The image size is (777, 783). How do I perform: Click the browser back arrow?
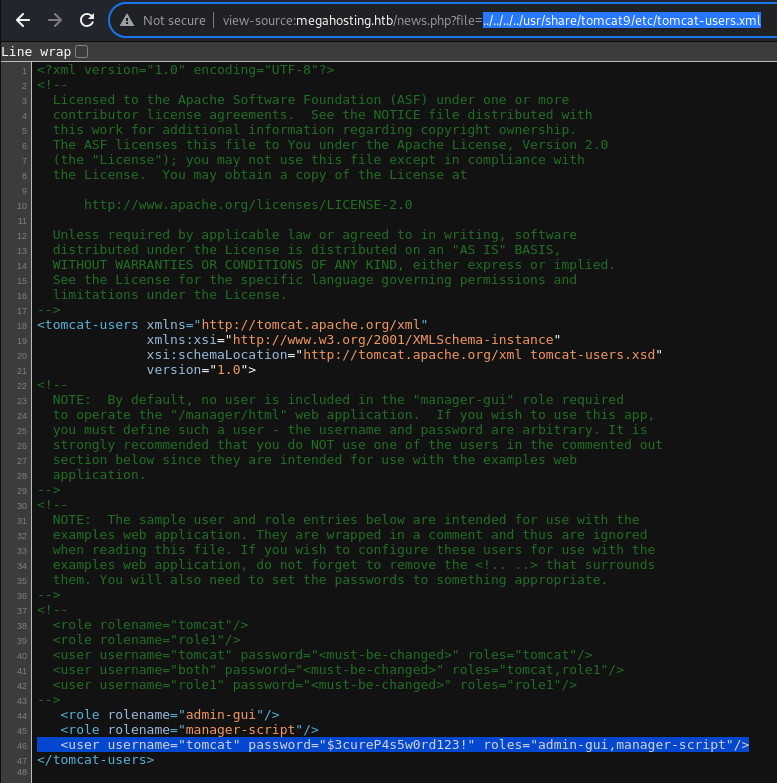point(23,20)
